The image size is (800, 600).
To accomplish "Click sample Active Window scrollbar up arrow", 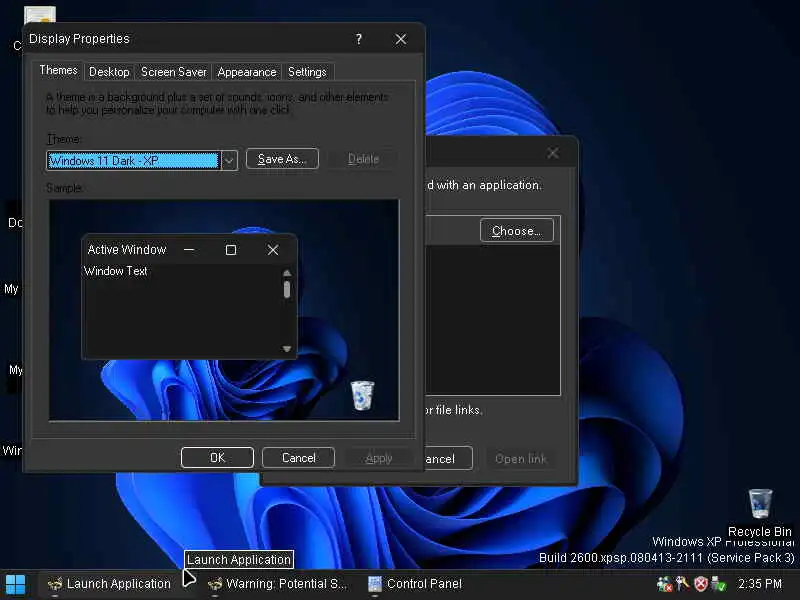I will click(287, 273).
